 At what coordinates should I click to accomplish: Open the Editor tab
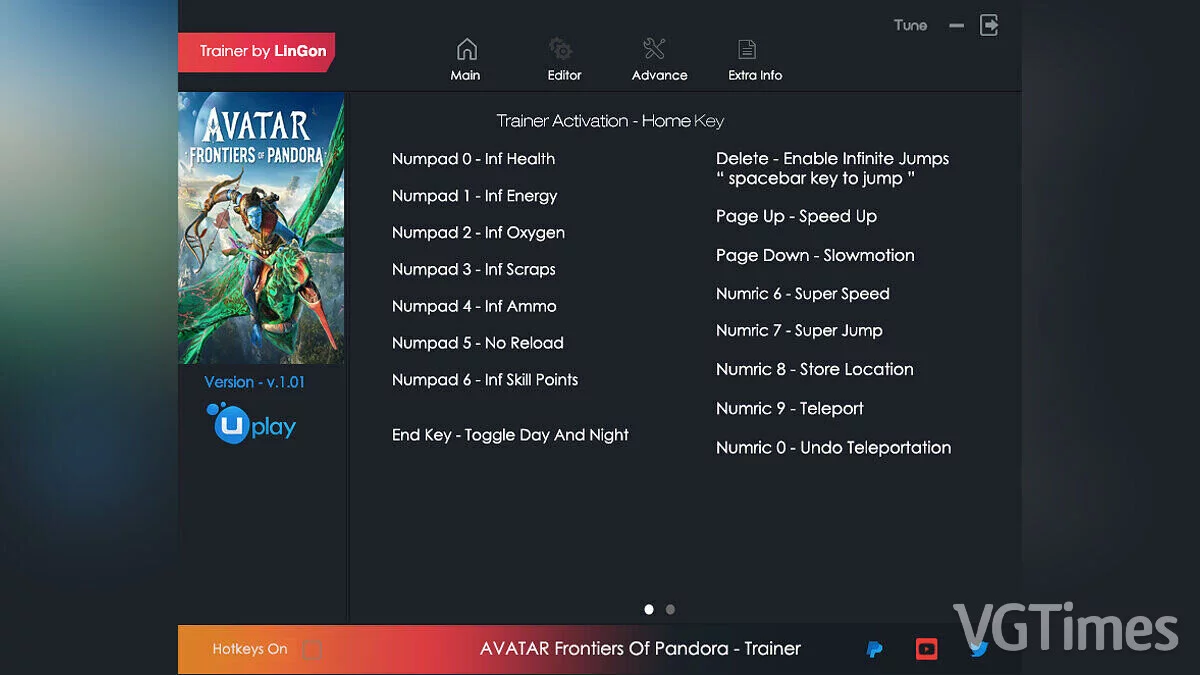(x=563, y=57)
